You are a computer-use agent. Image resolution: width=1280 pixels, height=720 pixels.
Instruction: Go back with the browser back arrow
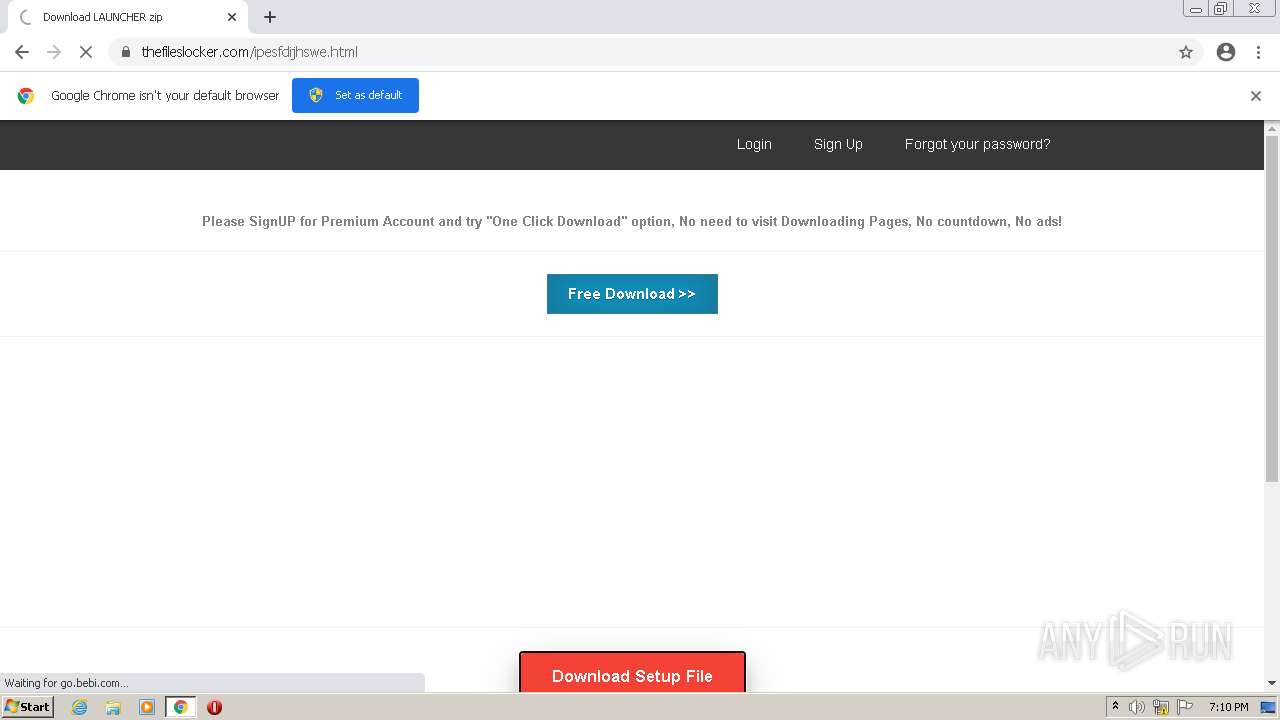[22, 52]
